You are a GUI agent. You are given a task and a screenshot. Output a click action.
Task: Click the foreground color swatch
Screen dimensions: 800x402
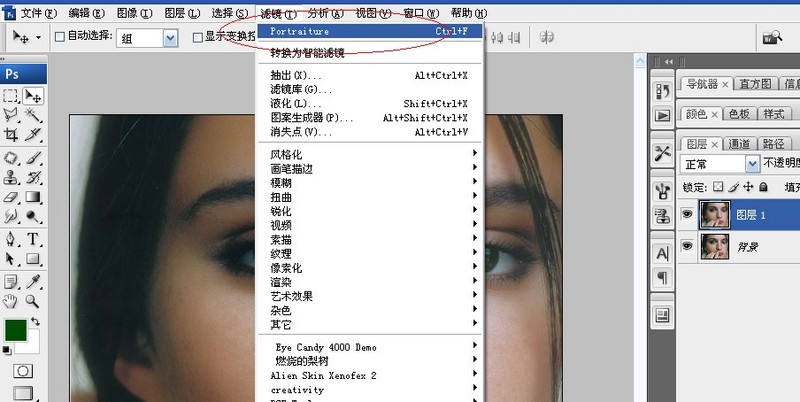15,329
